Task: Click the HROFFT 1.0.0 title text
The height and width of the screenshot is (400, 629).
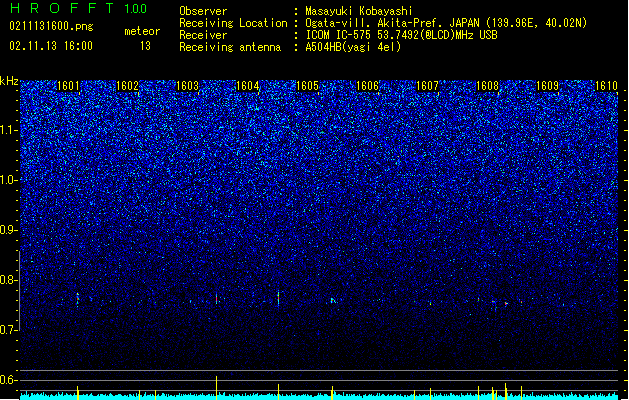Action: point(78,8)
